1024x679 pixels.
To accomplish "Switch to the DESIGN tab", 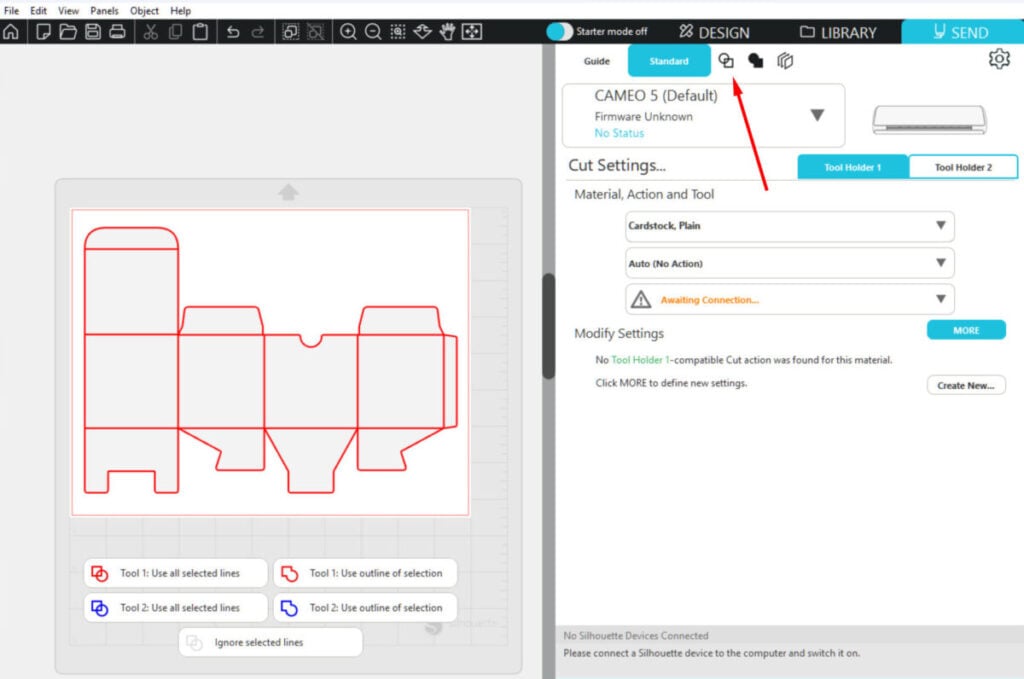I will (x=714, y=32).
